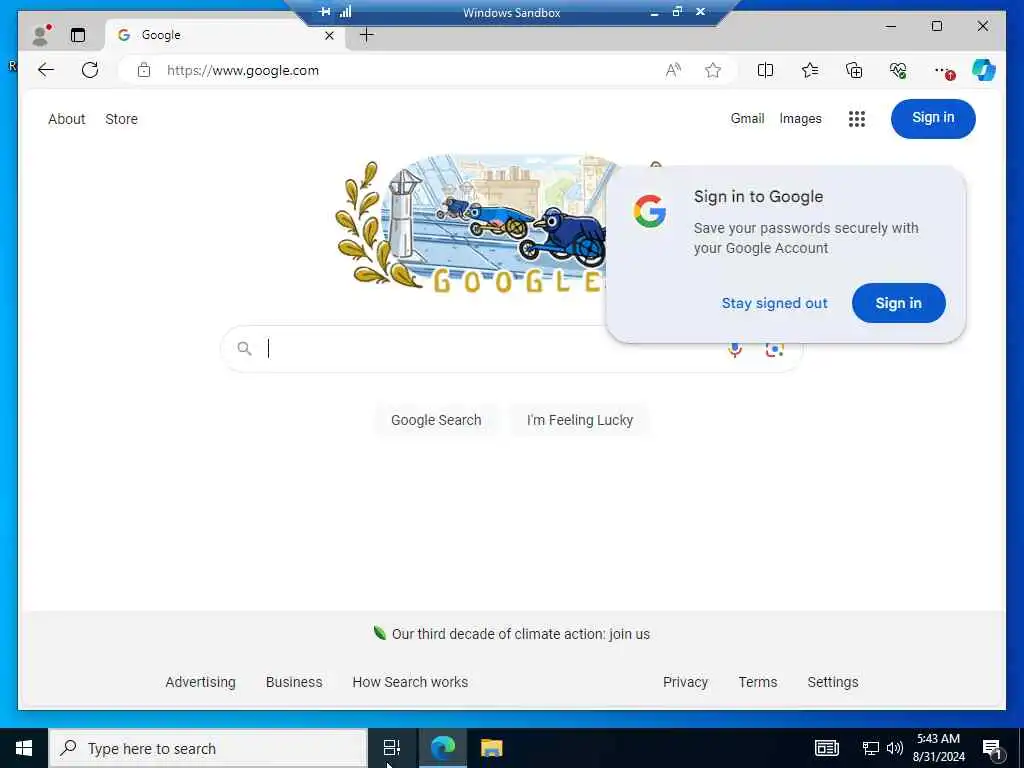Open the Privacy link

(685, 682)
